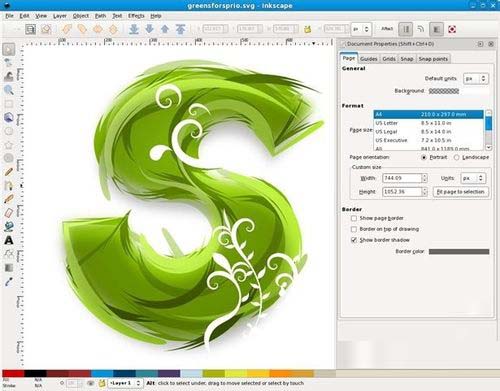The height and width of the screenshot is (391, 500).
Task: Open the Border color swatch
Action: 459,252
